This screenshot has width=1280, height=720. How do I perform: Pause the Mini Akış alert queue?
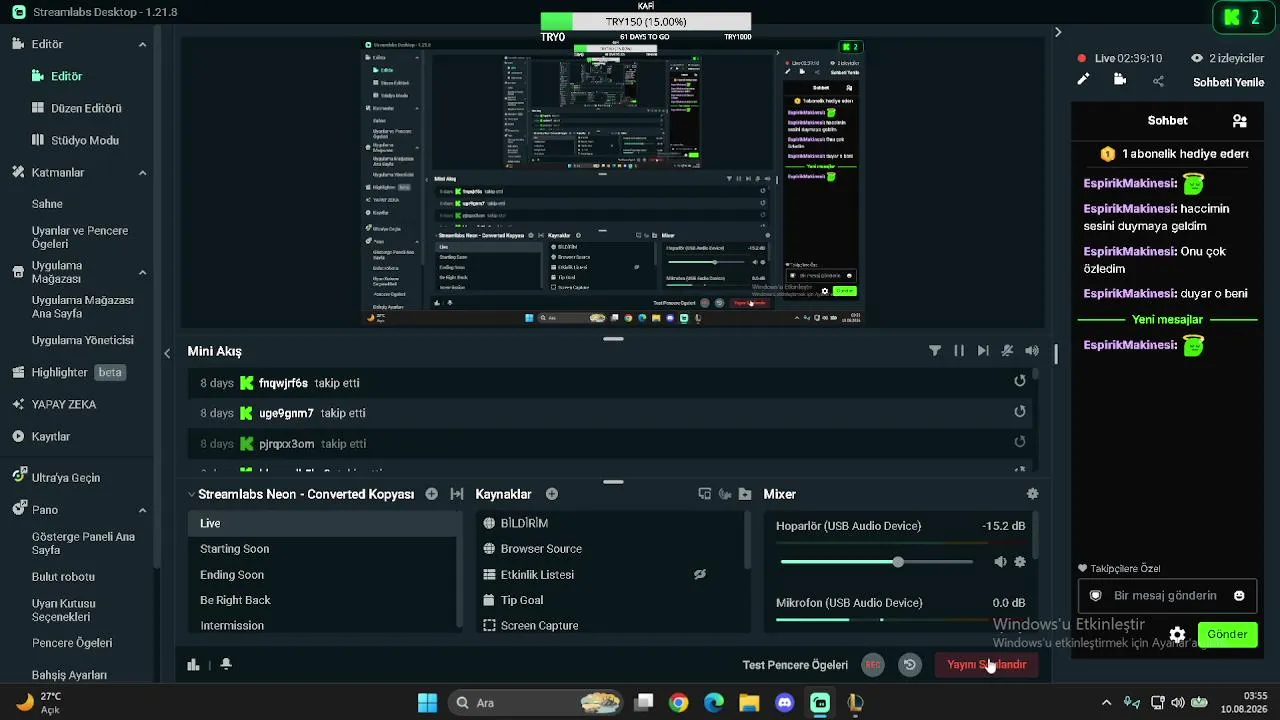[x=959, y=351]
